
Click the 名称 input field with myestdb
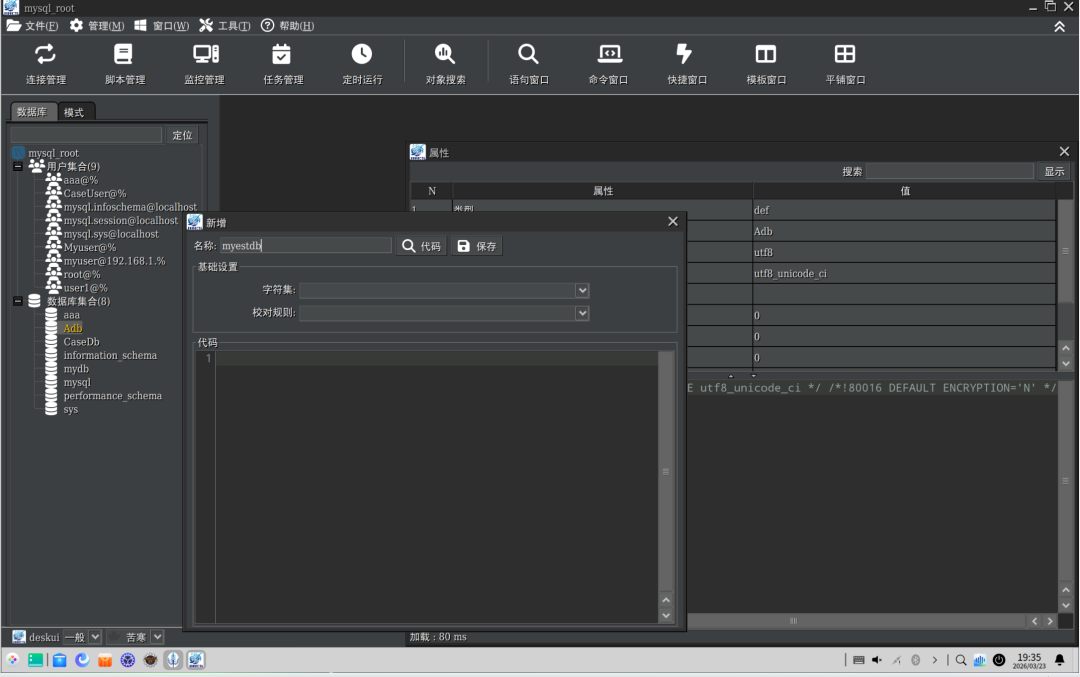(x=305, y=246)
